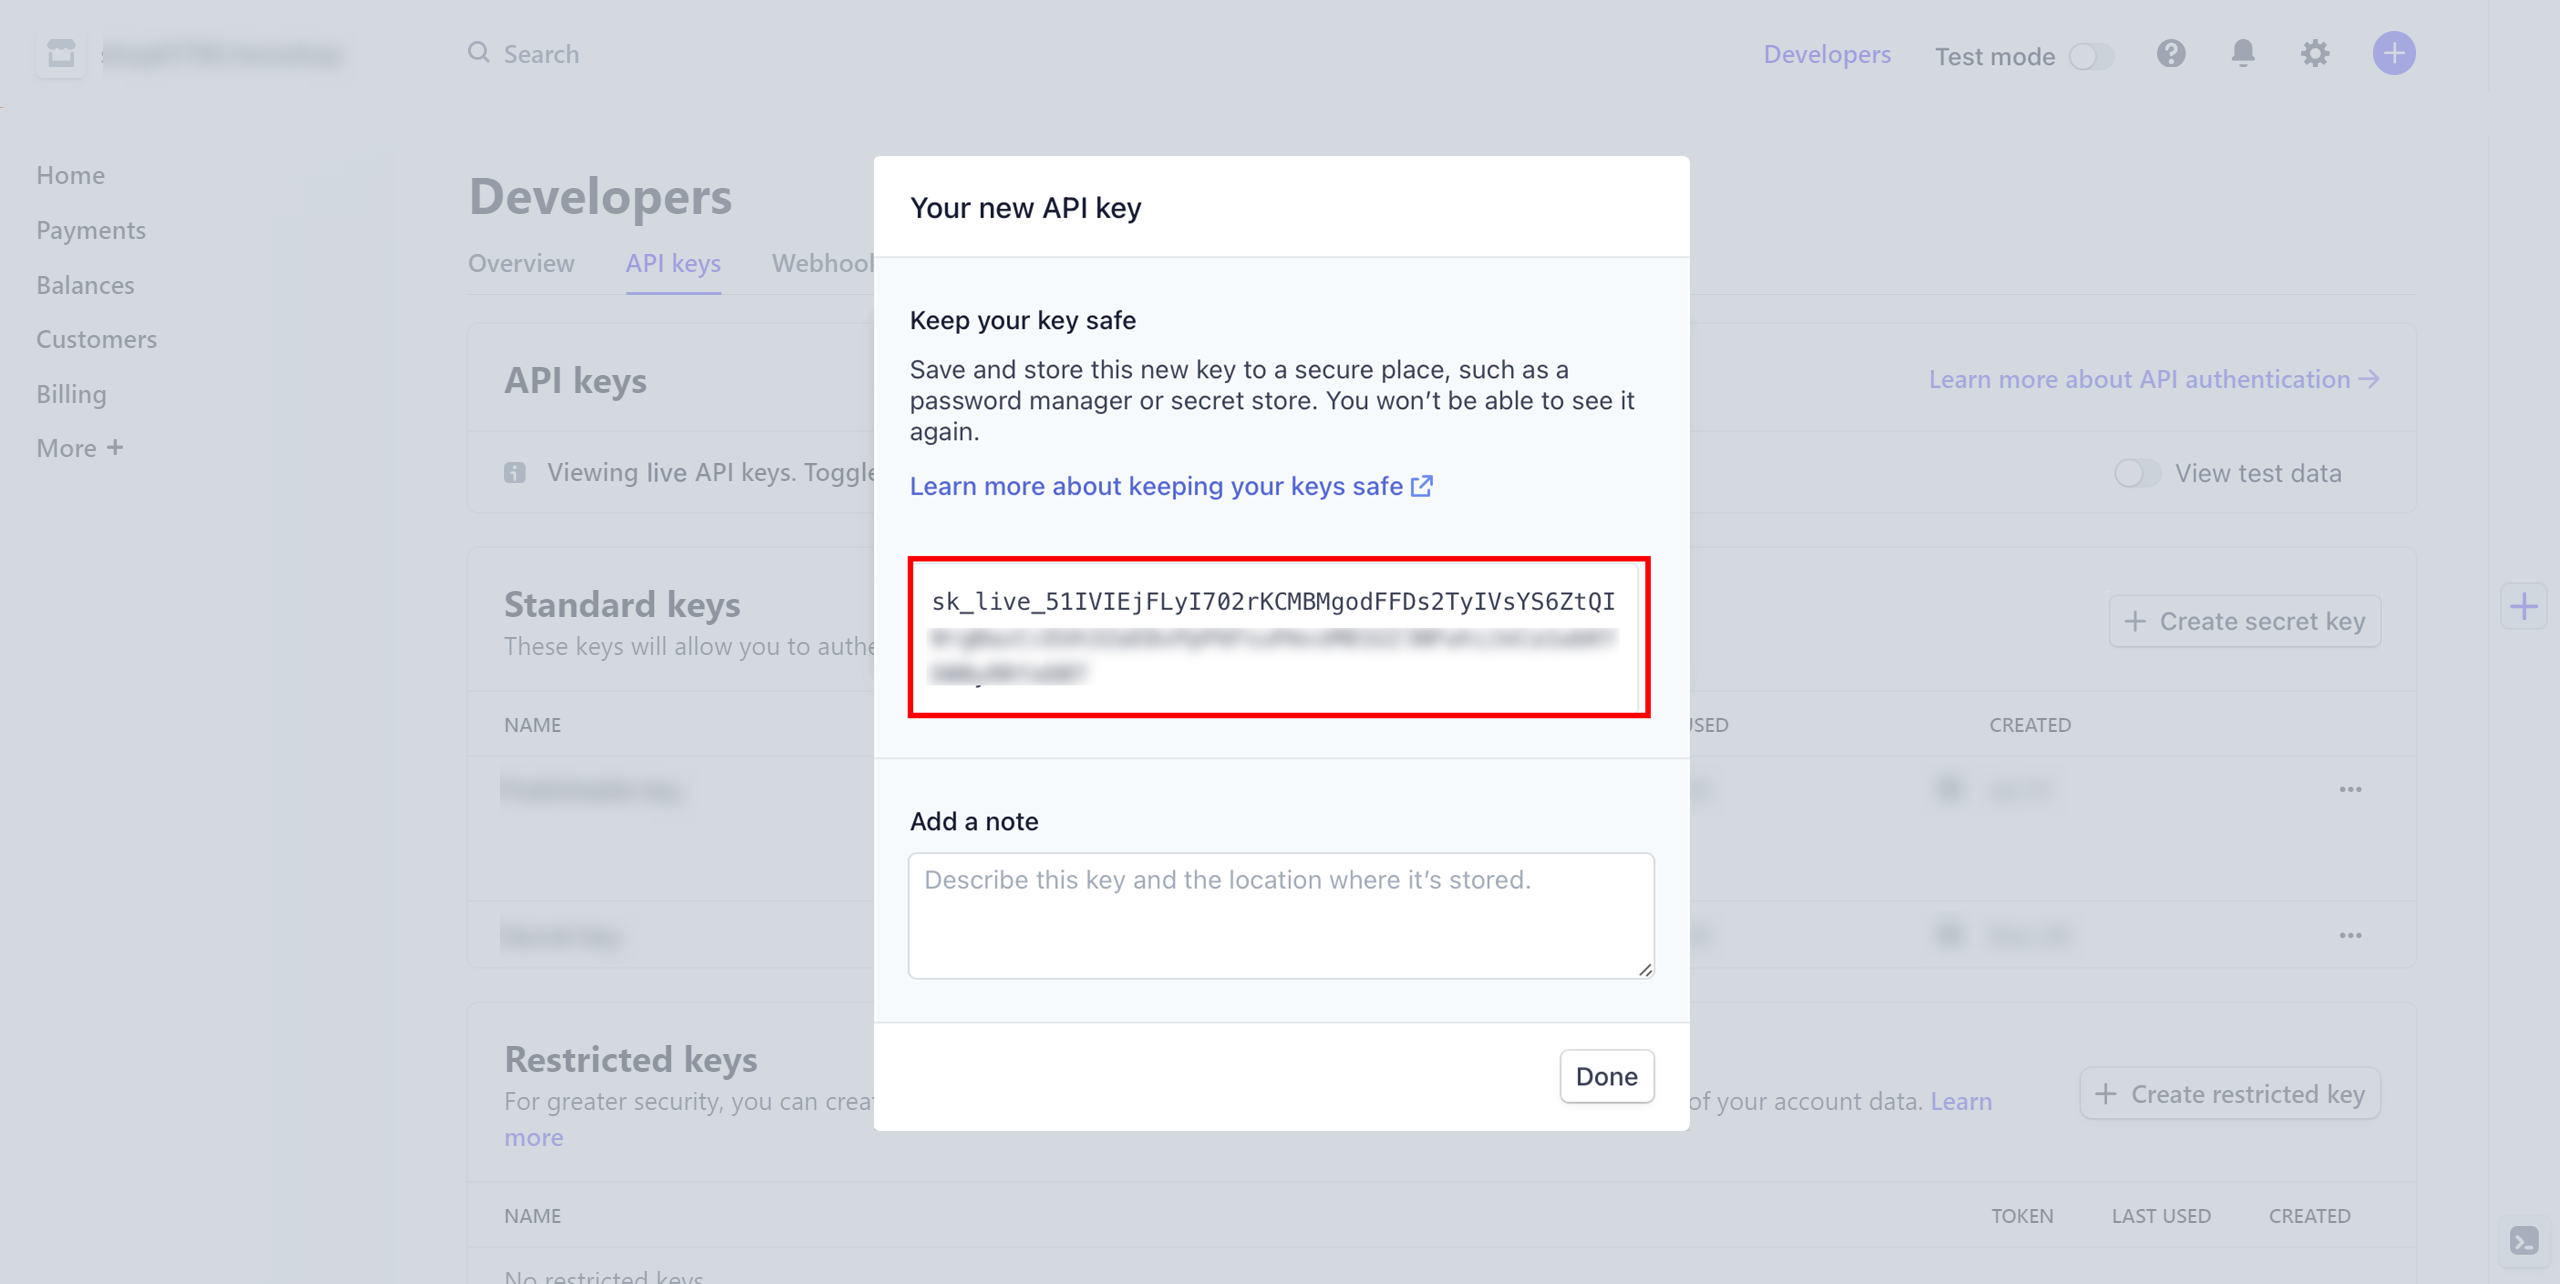Open options menu for first standard key row
The height and width of the screenshot is (1284, 2560).
[x=2350, y=790]
